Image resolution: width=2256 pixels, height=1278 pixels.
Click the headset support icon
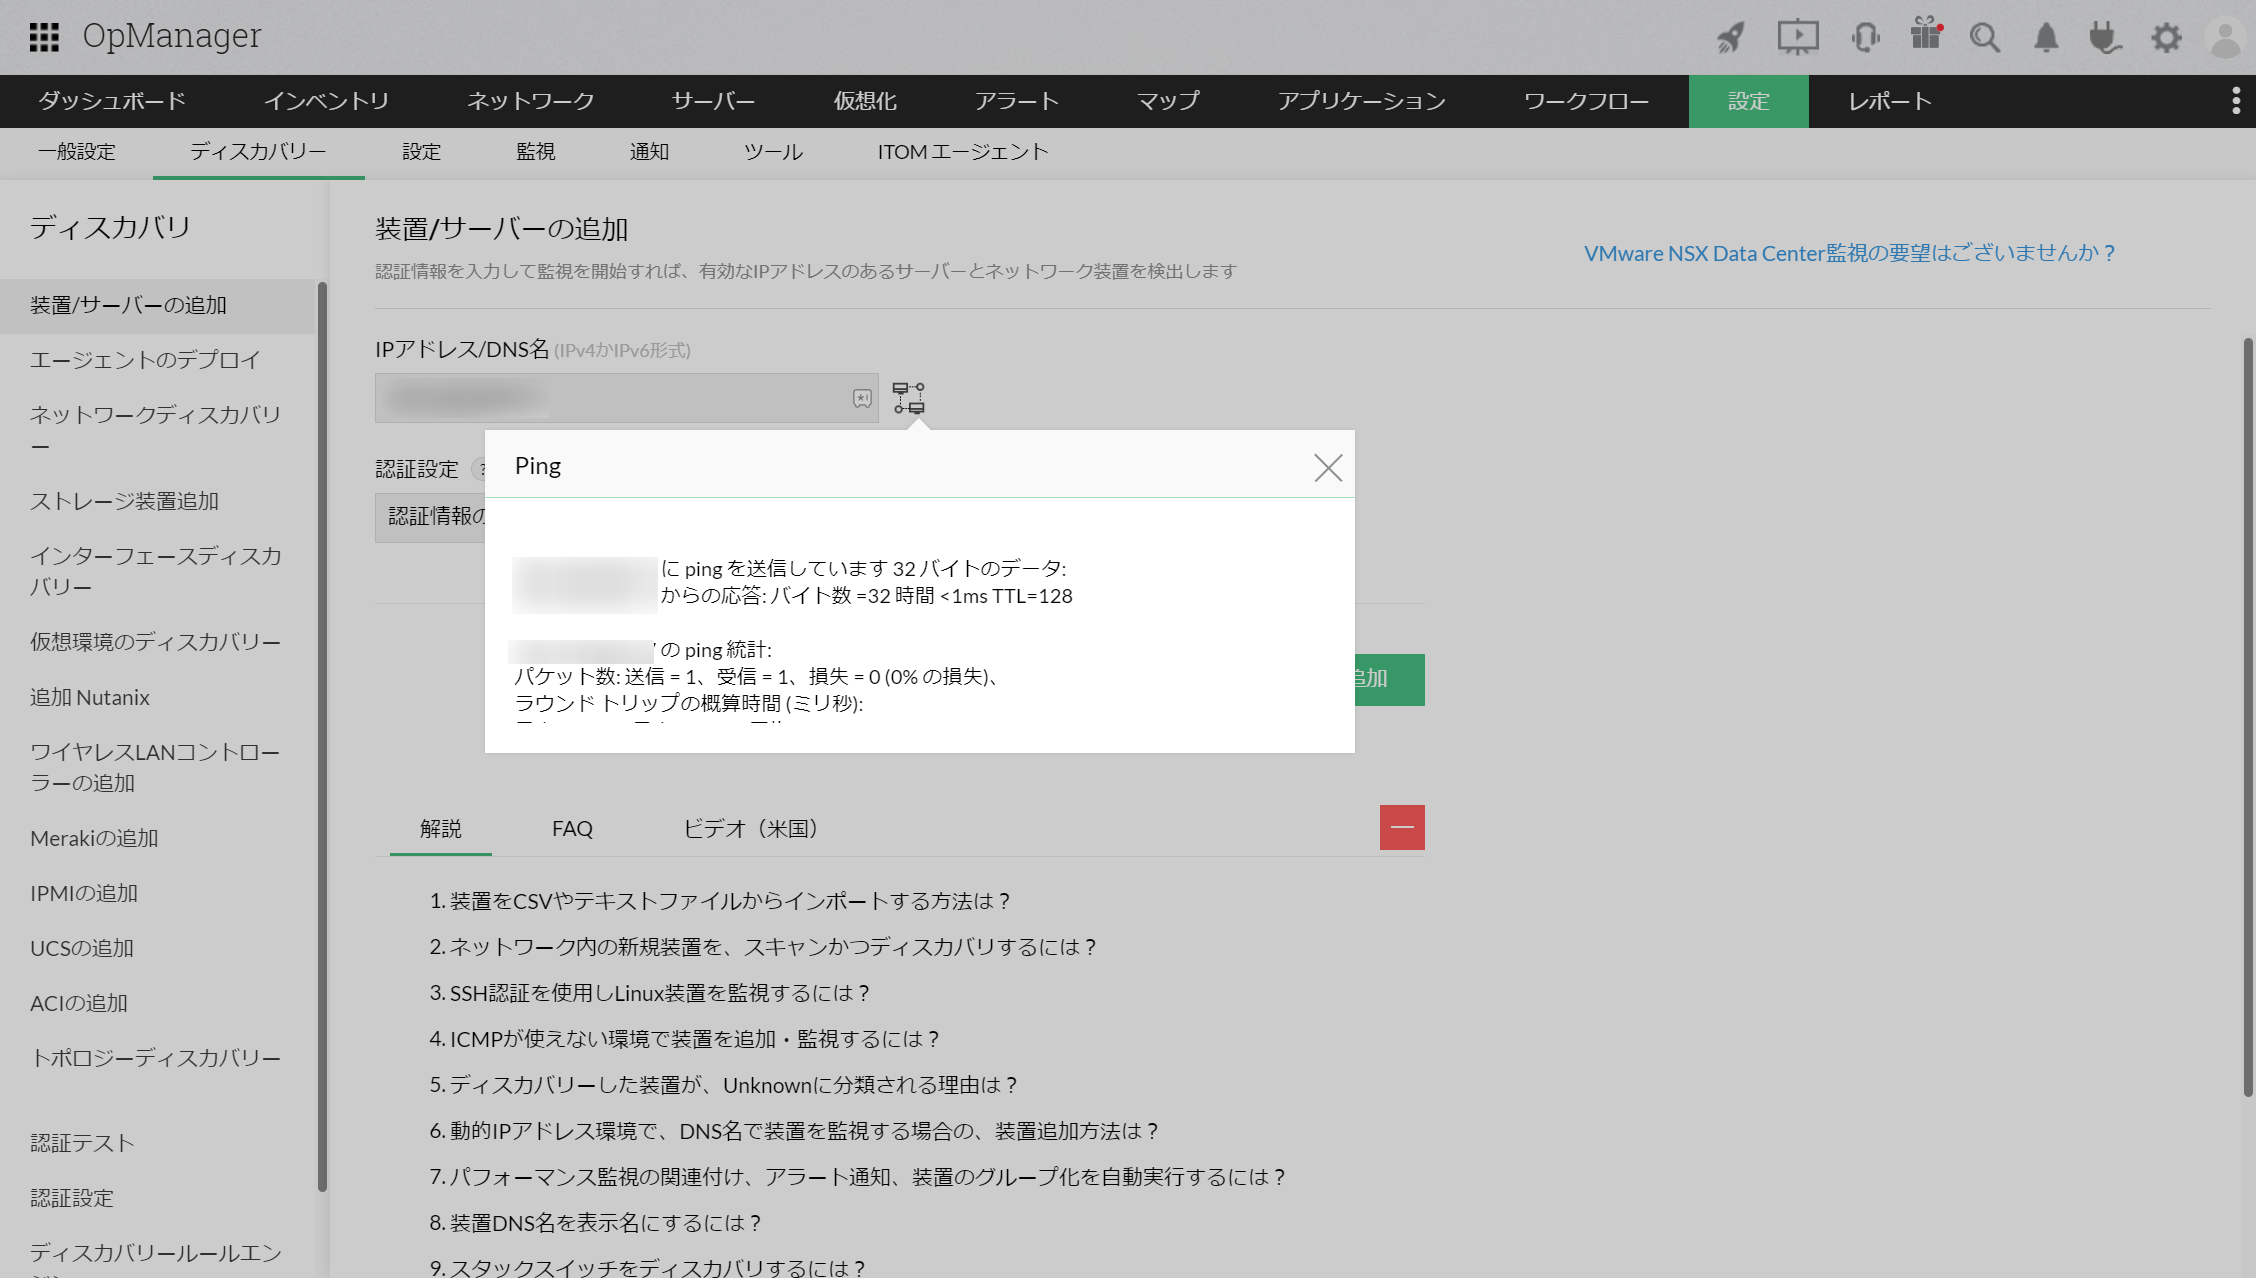[x=1865, y=38]
